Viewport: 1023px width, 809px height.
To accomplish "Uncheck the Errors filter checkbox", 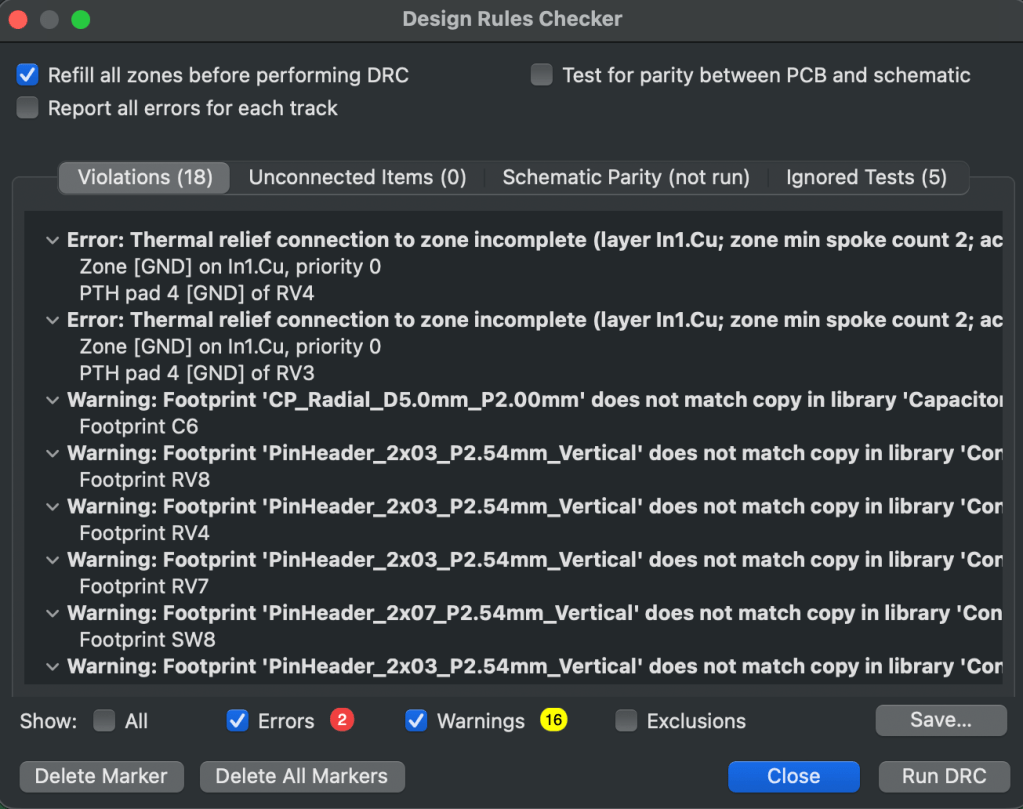I will tap(237, 721).
